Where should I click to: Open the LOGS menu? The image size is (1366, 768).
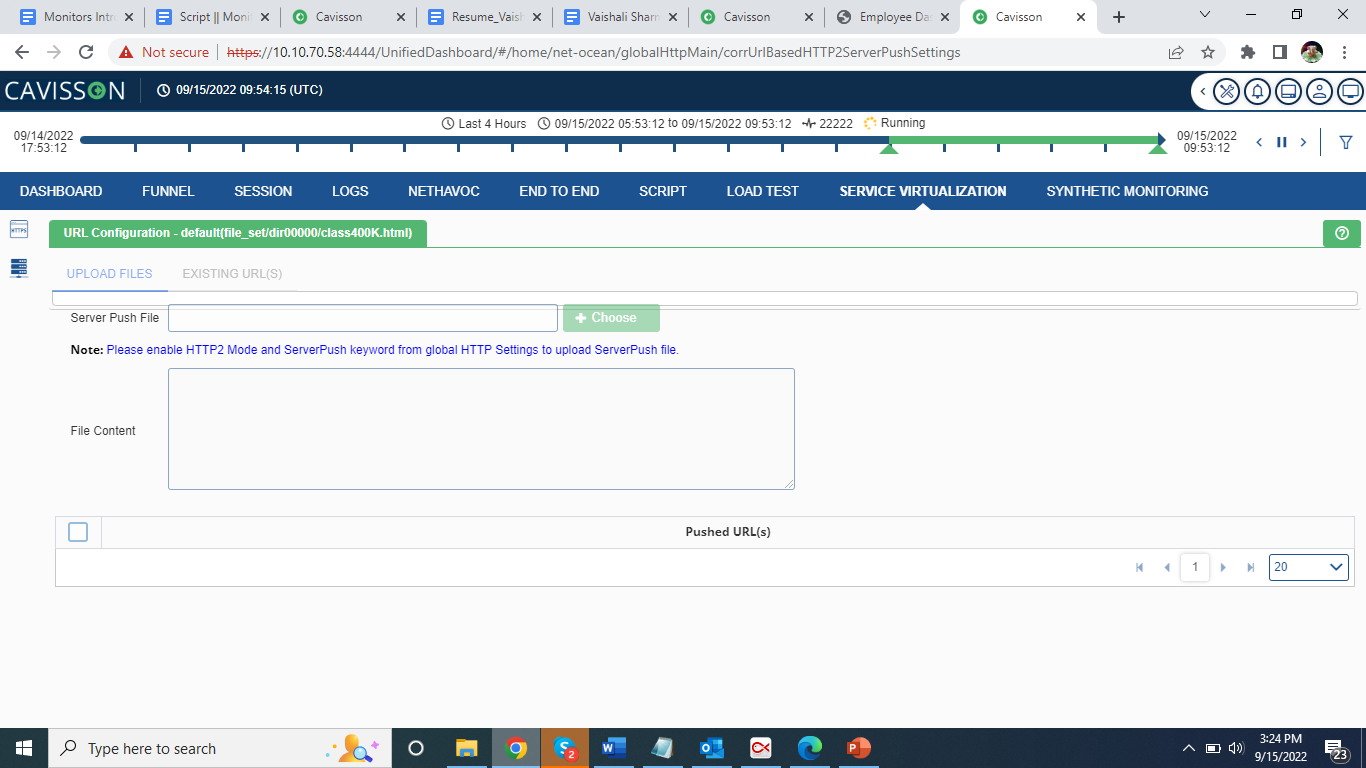pyautogui.click(x=350, y=191)
